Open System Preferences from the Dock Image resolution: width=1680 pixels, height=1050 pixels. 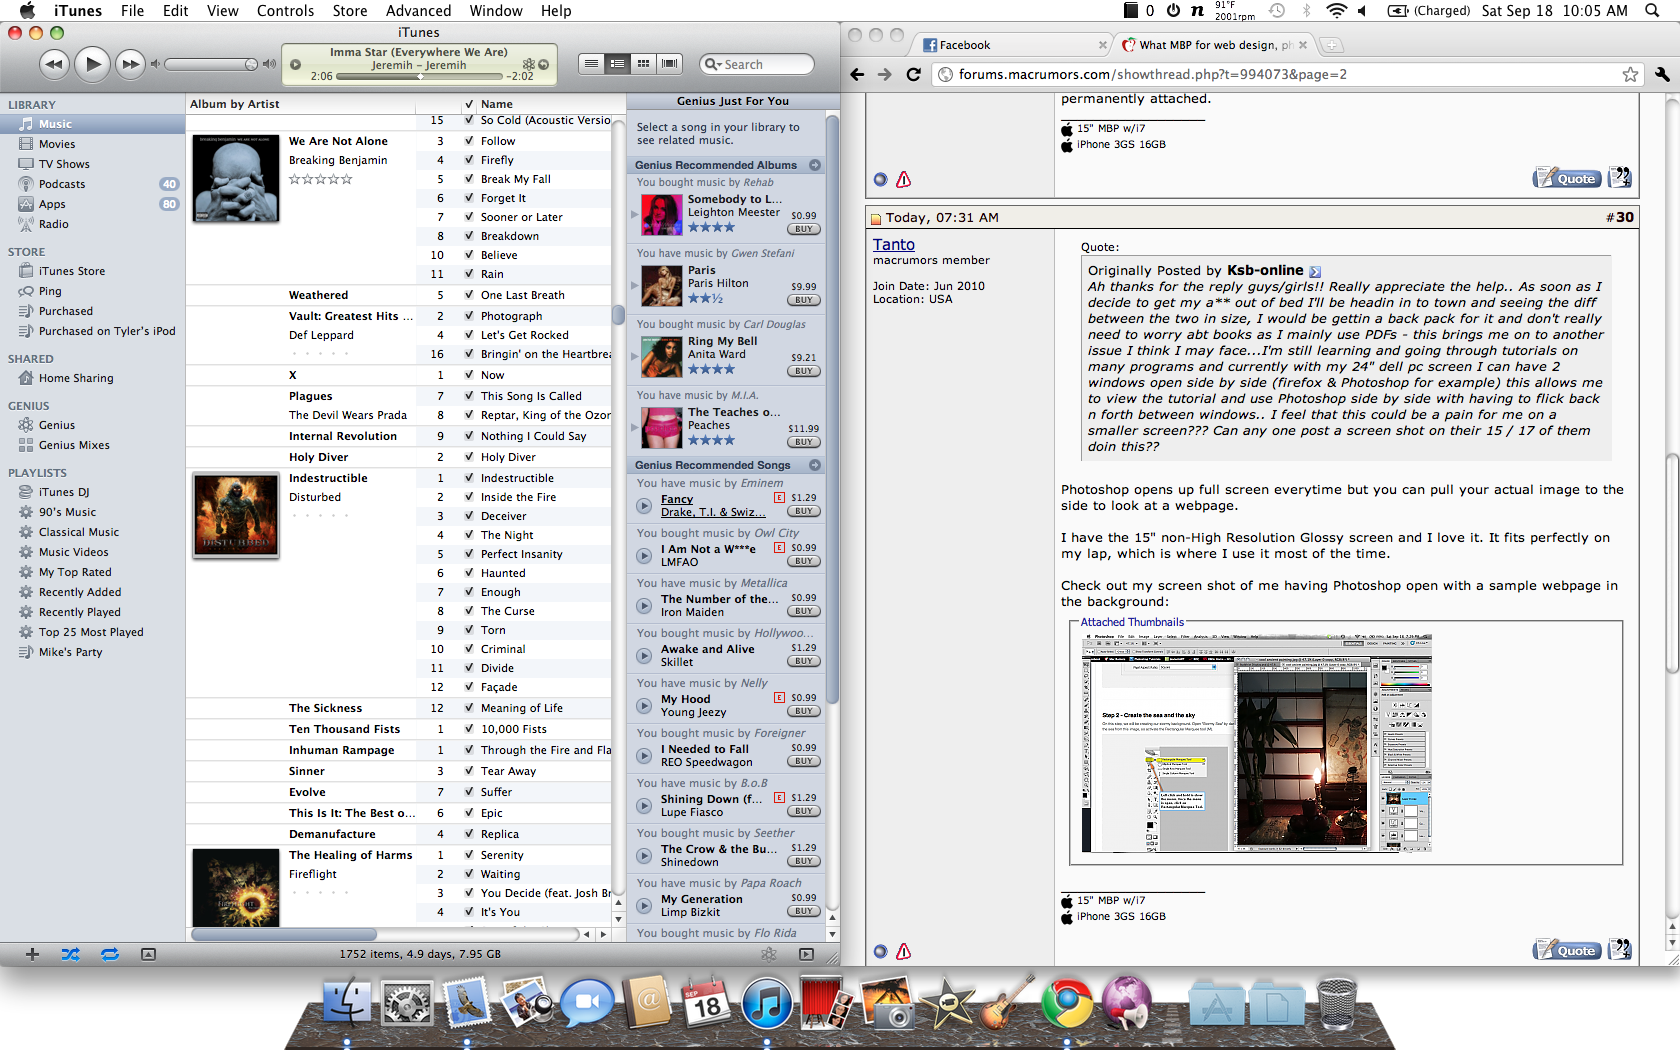pyautogui.click(x=407, y=1003)
